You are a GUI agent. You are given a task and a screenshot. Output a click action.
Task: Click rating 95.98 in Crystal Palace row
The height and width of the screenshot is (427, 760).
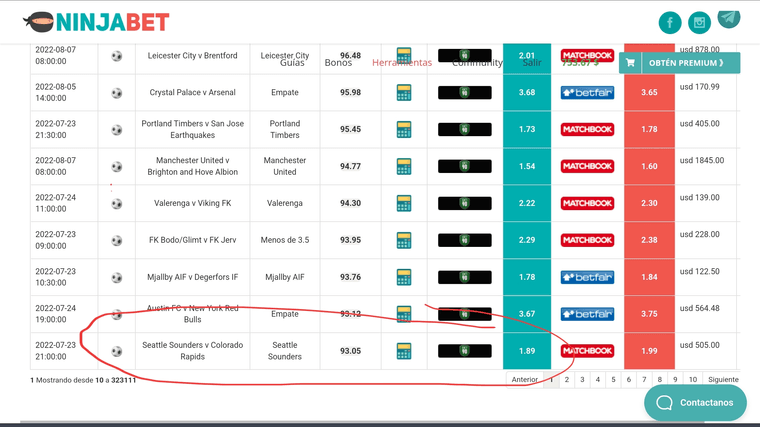click(x=350, y=93)
